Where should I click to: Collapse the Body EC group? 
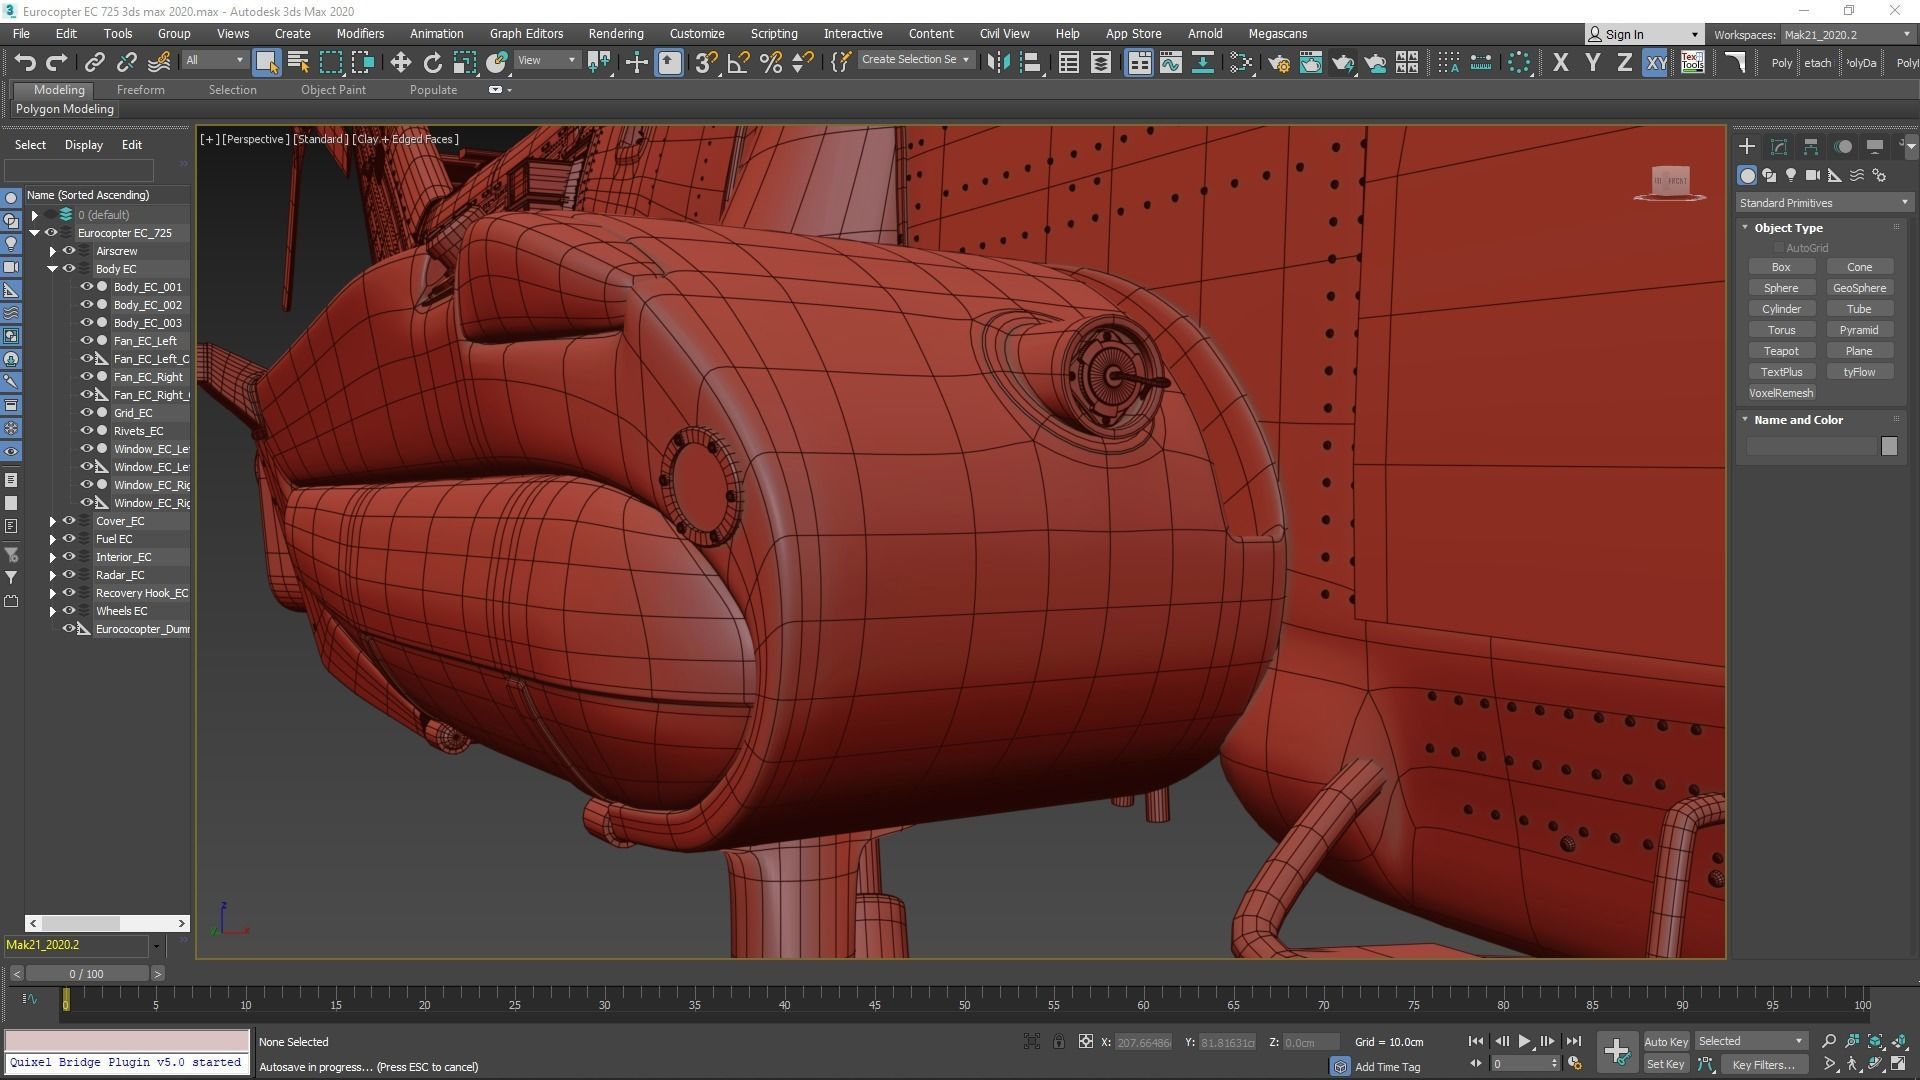coord(53,269)
